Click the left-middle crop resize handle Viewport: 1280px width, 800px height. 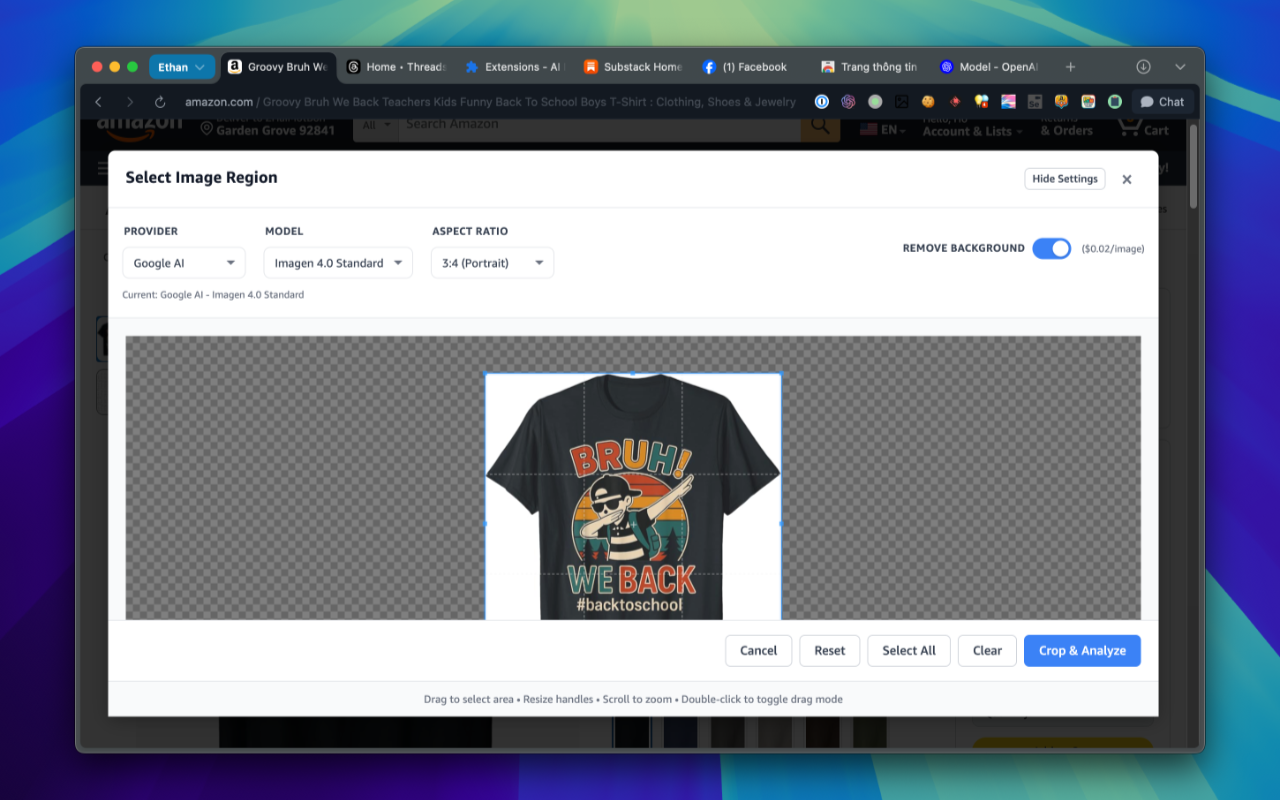point(486,523)
